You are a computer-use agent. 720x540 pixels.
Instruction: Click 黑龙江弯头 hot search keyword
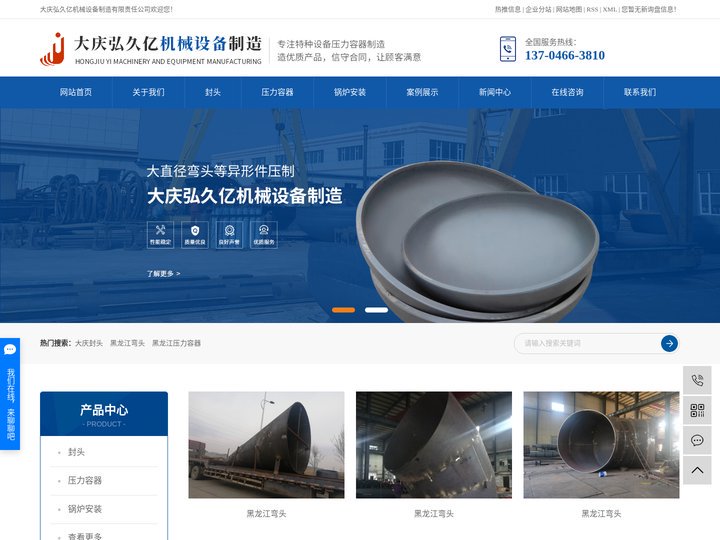[127, 343]
